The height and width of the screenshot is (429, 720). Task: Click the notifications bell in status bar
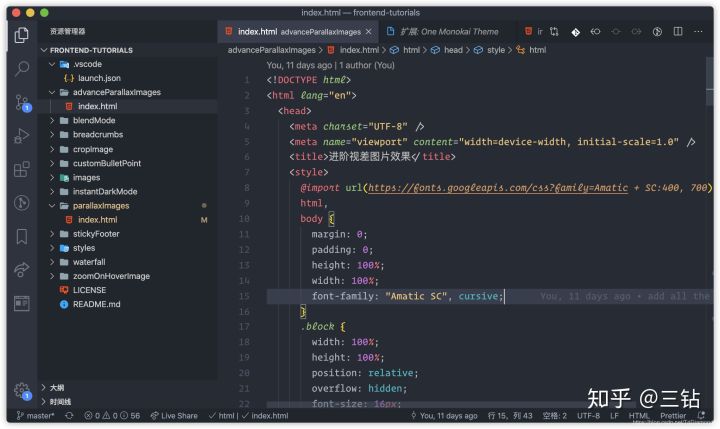[701, 415]
